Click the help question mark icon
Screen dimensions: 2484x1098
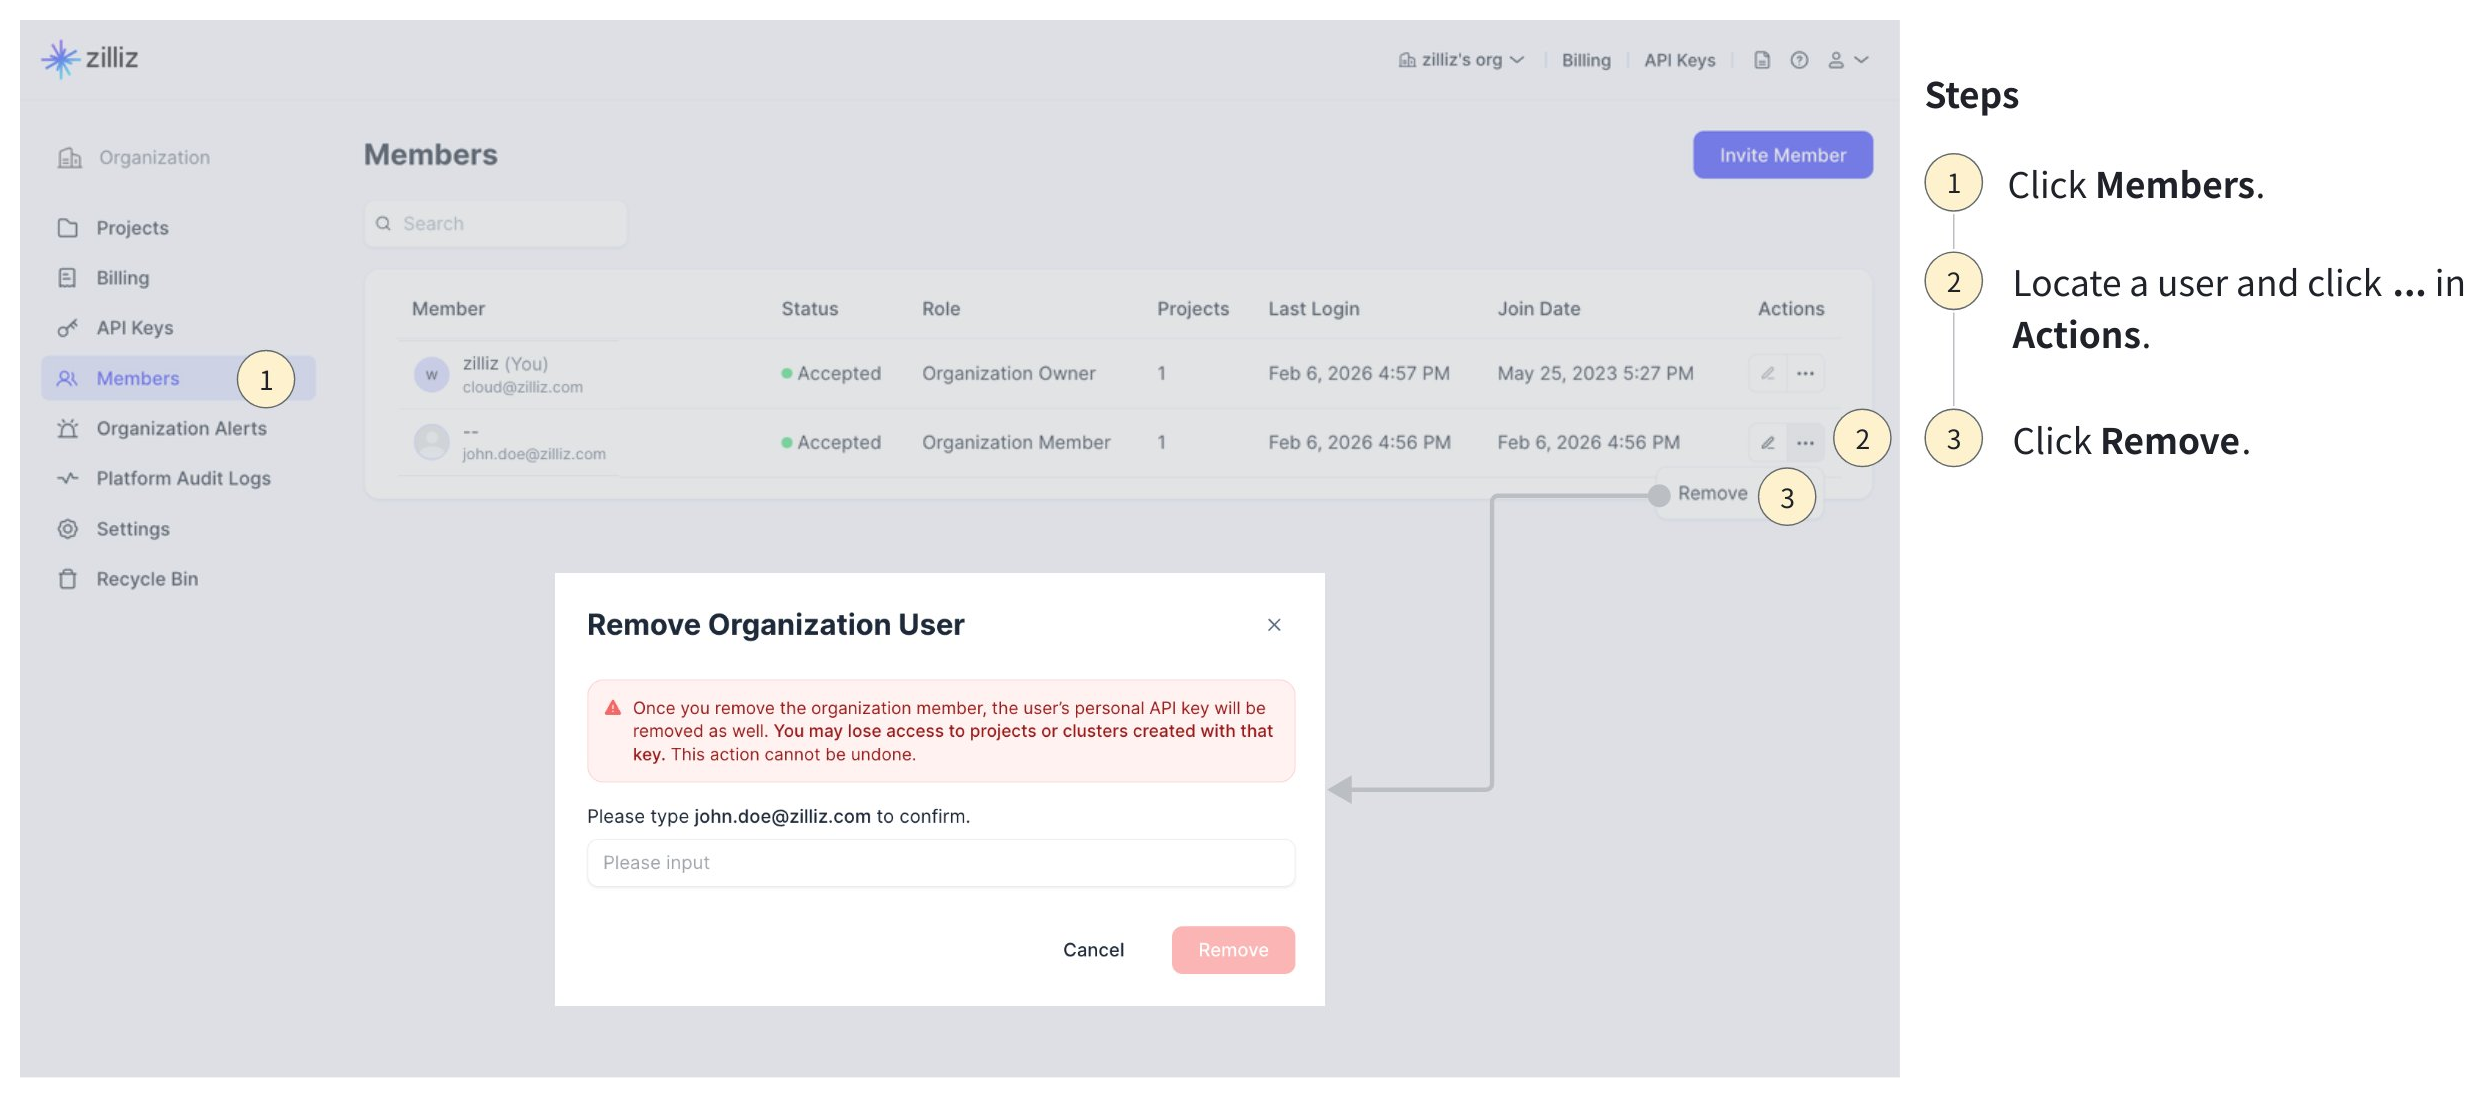(x=1799, y=60)
